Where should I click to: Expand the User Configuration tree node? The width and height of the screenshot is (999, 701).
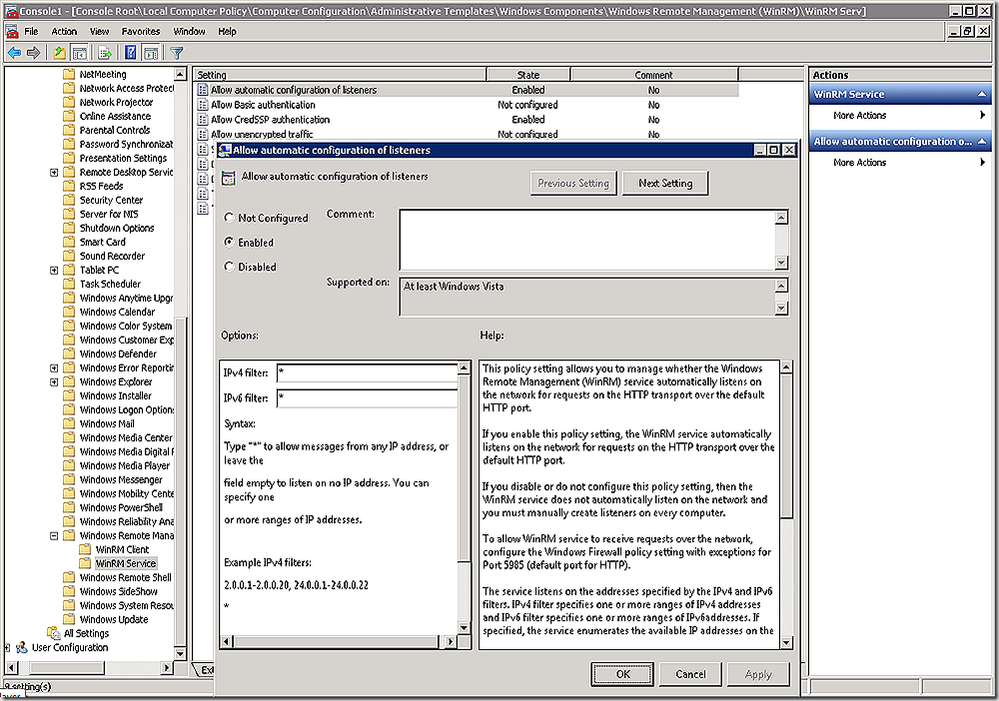[x=7, y=648]
